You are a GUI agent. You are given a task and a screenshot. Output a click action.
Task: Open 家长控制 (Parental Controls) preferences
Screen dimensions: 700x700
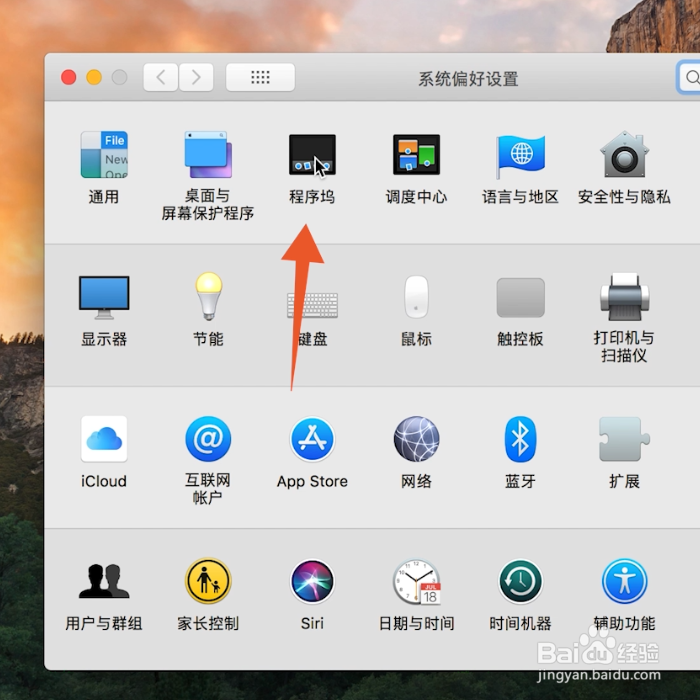(208, 581)
